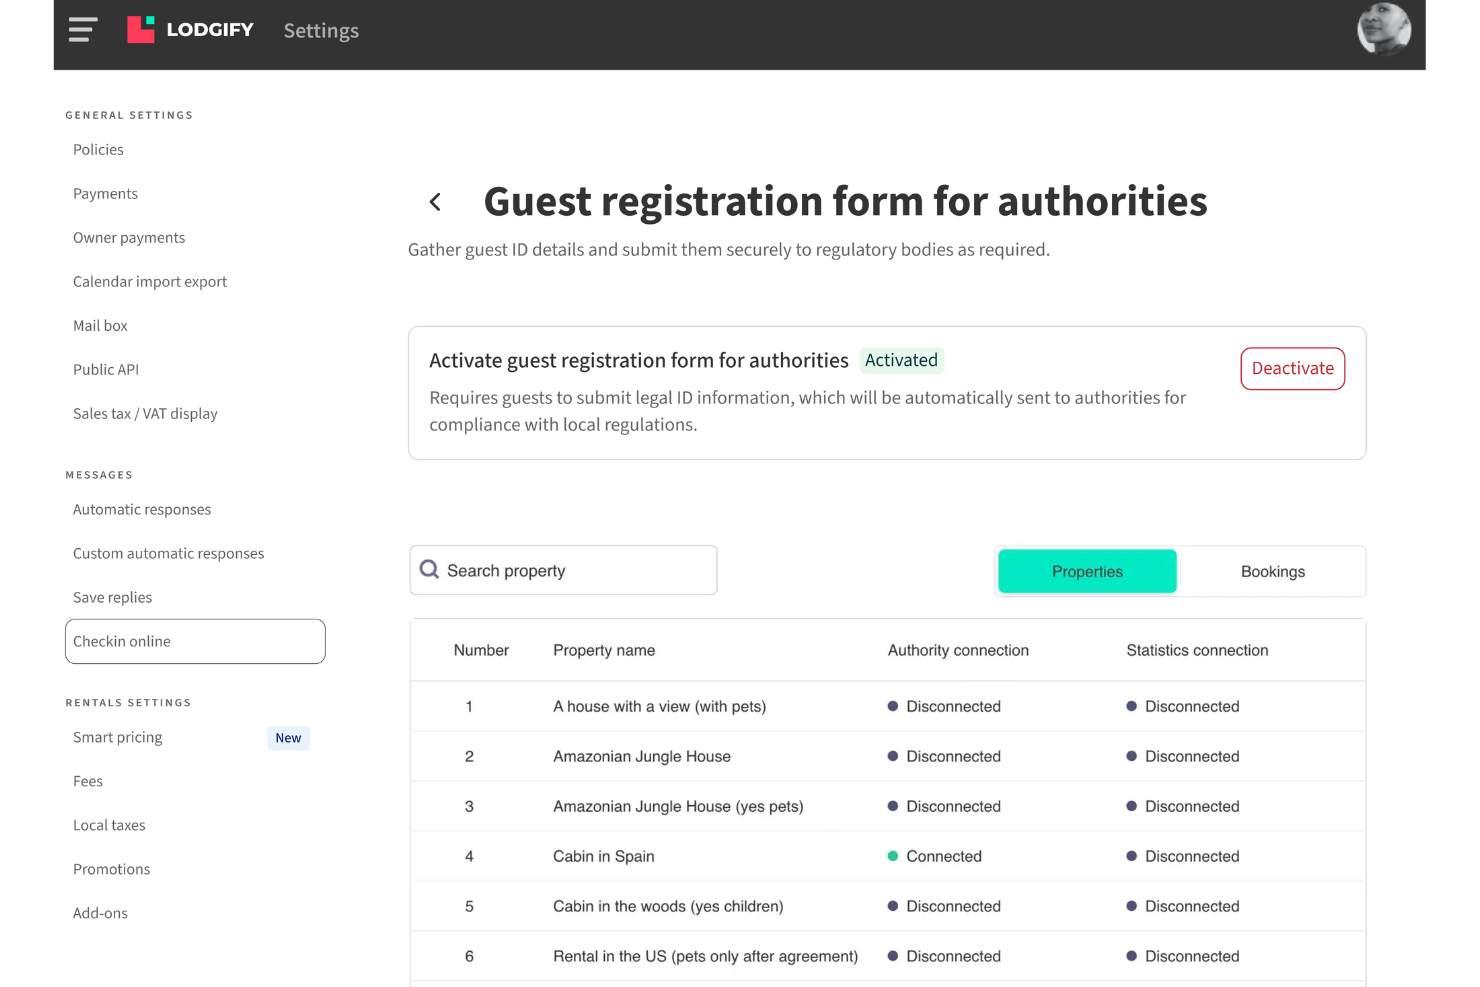Click the green Connected status dot for Cabin in Spain
Screen dimensions: 1480x987
tap(893, 856)
